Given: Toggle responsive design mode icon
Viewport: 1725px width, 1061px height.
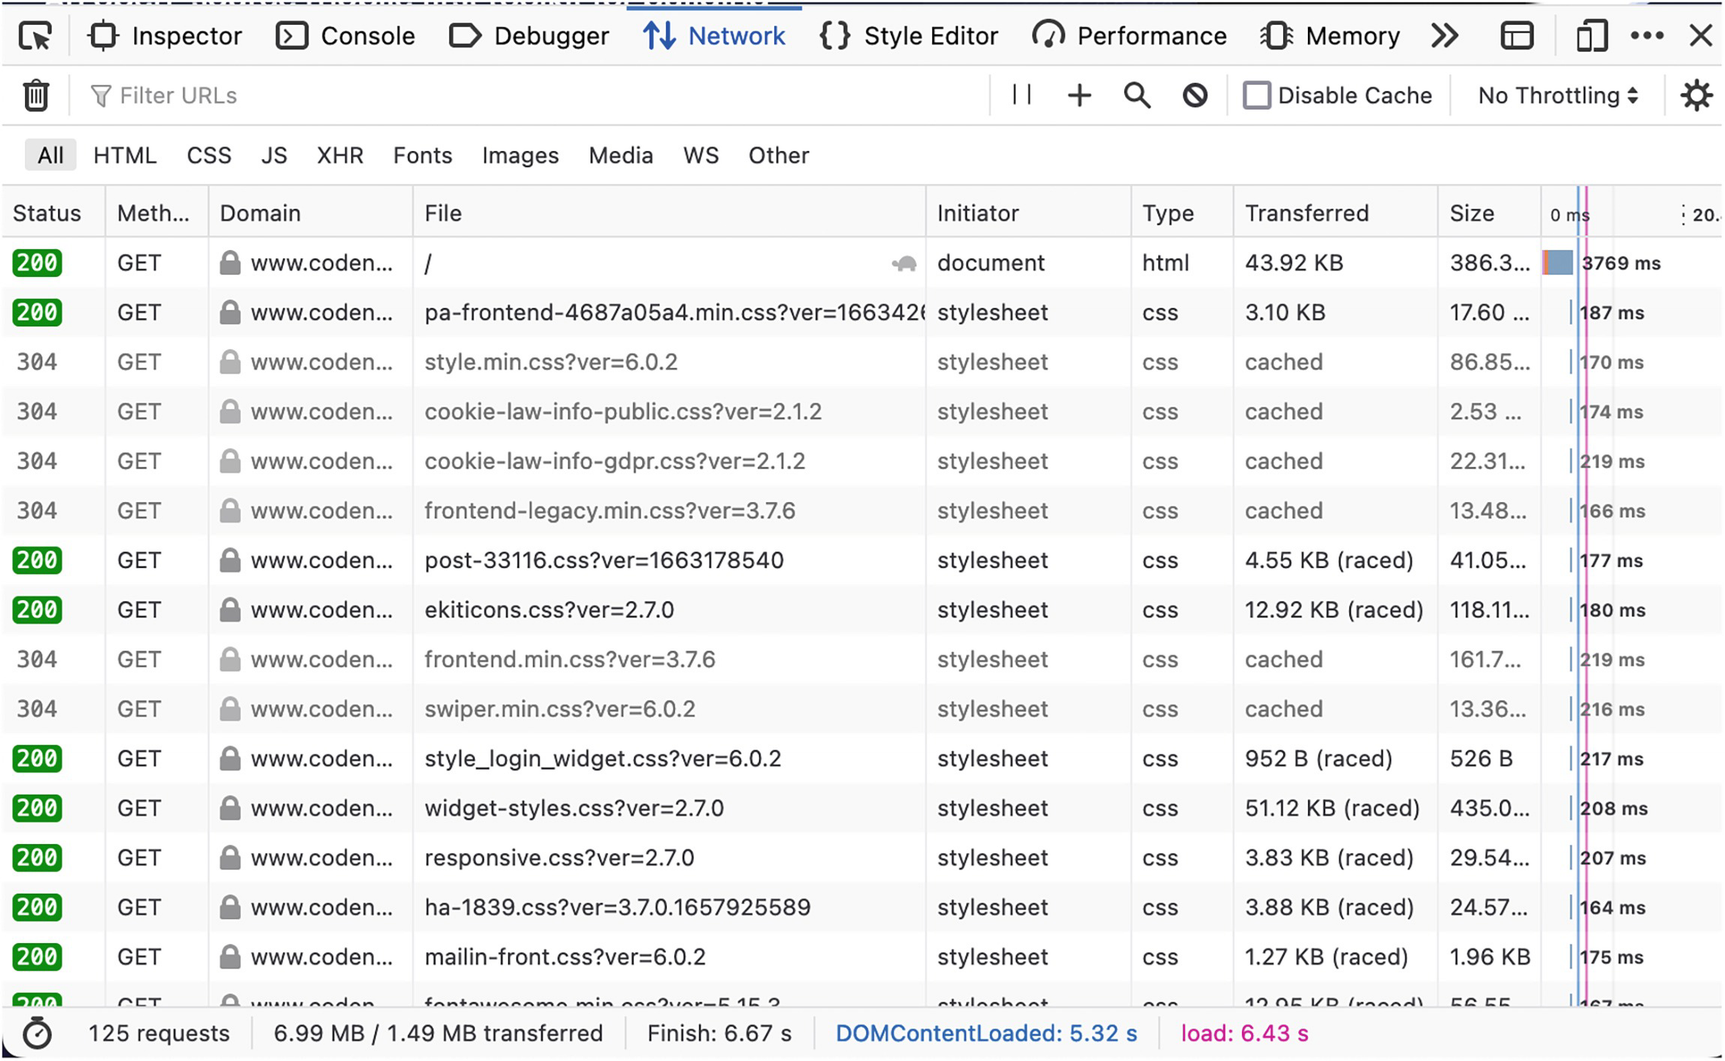Looking at the screenshot, I should (x=1591, y=36).
